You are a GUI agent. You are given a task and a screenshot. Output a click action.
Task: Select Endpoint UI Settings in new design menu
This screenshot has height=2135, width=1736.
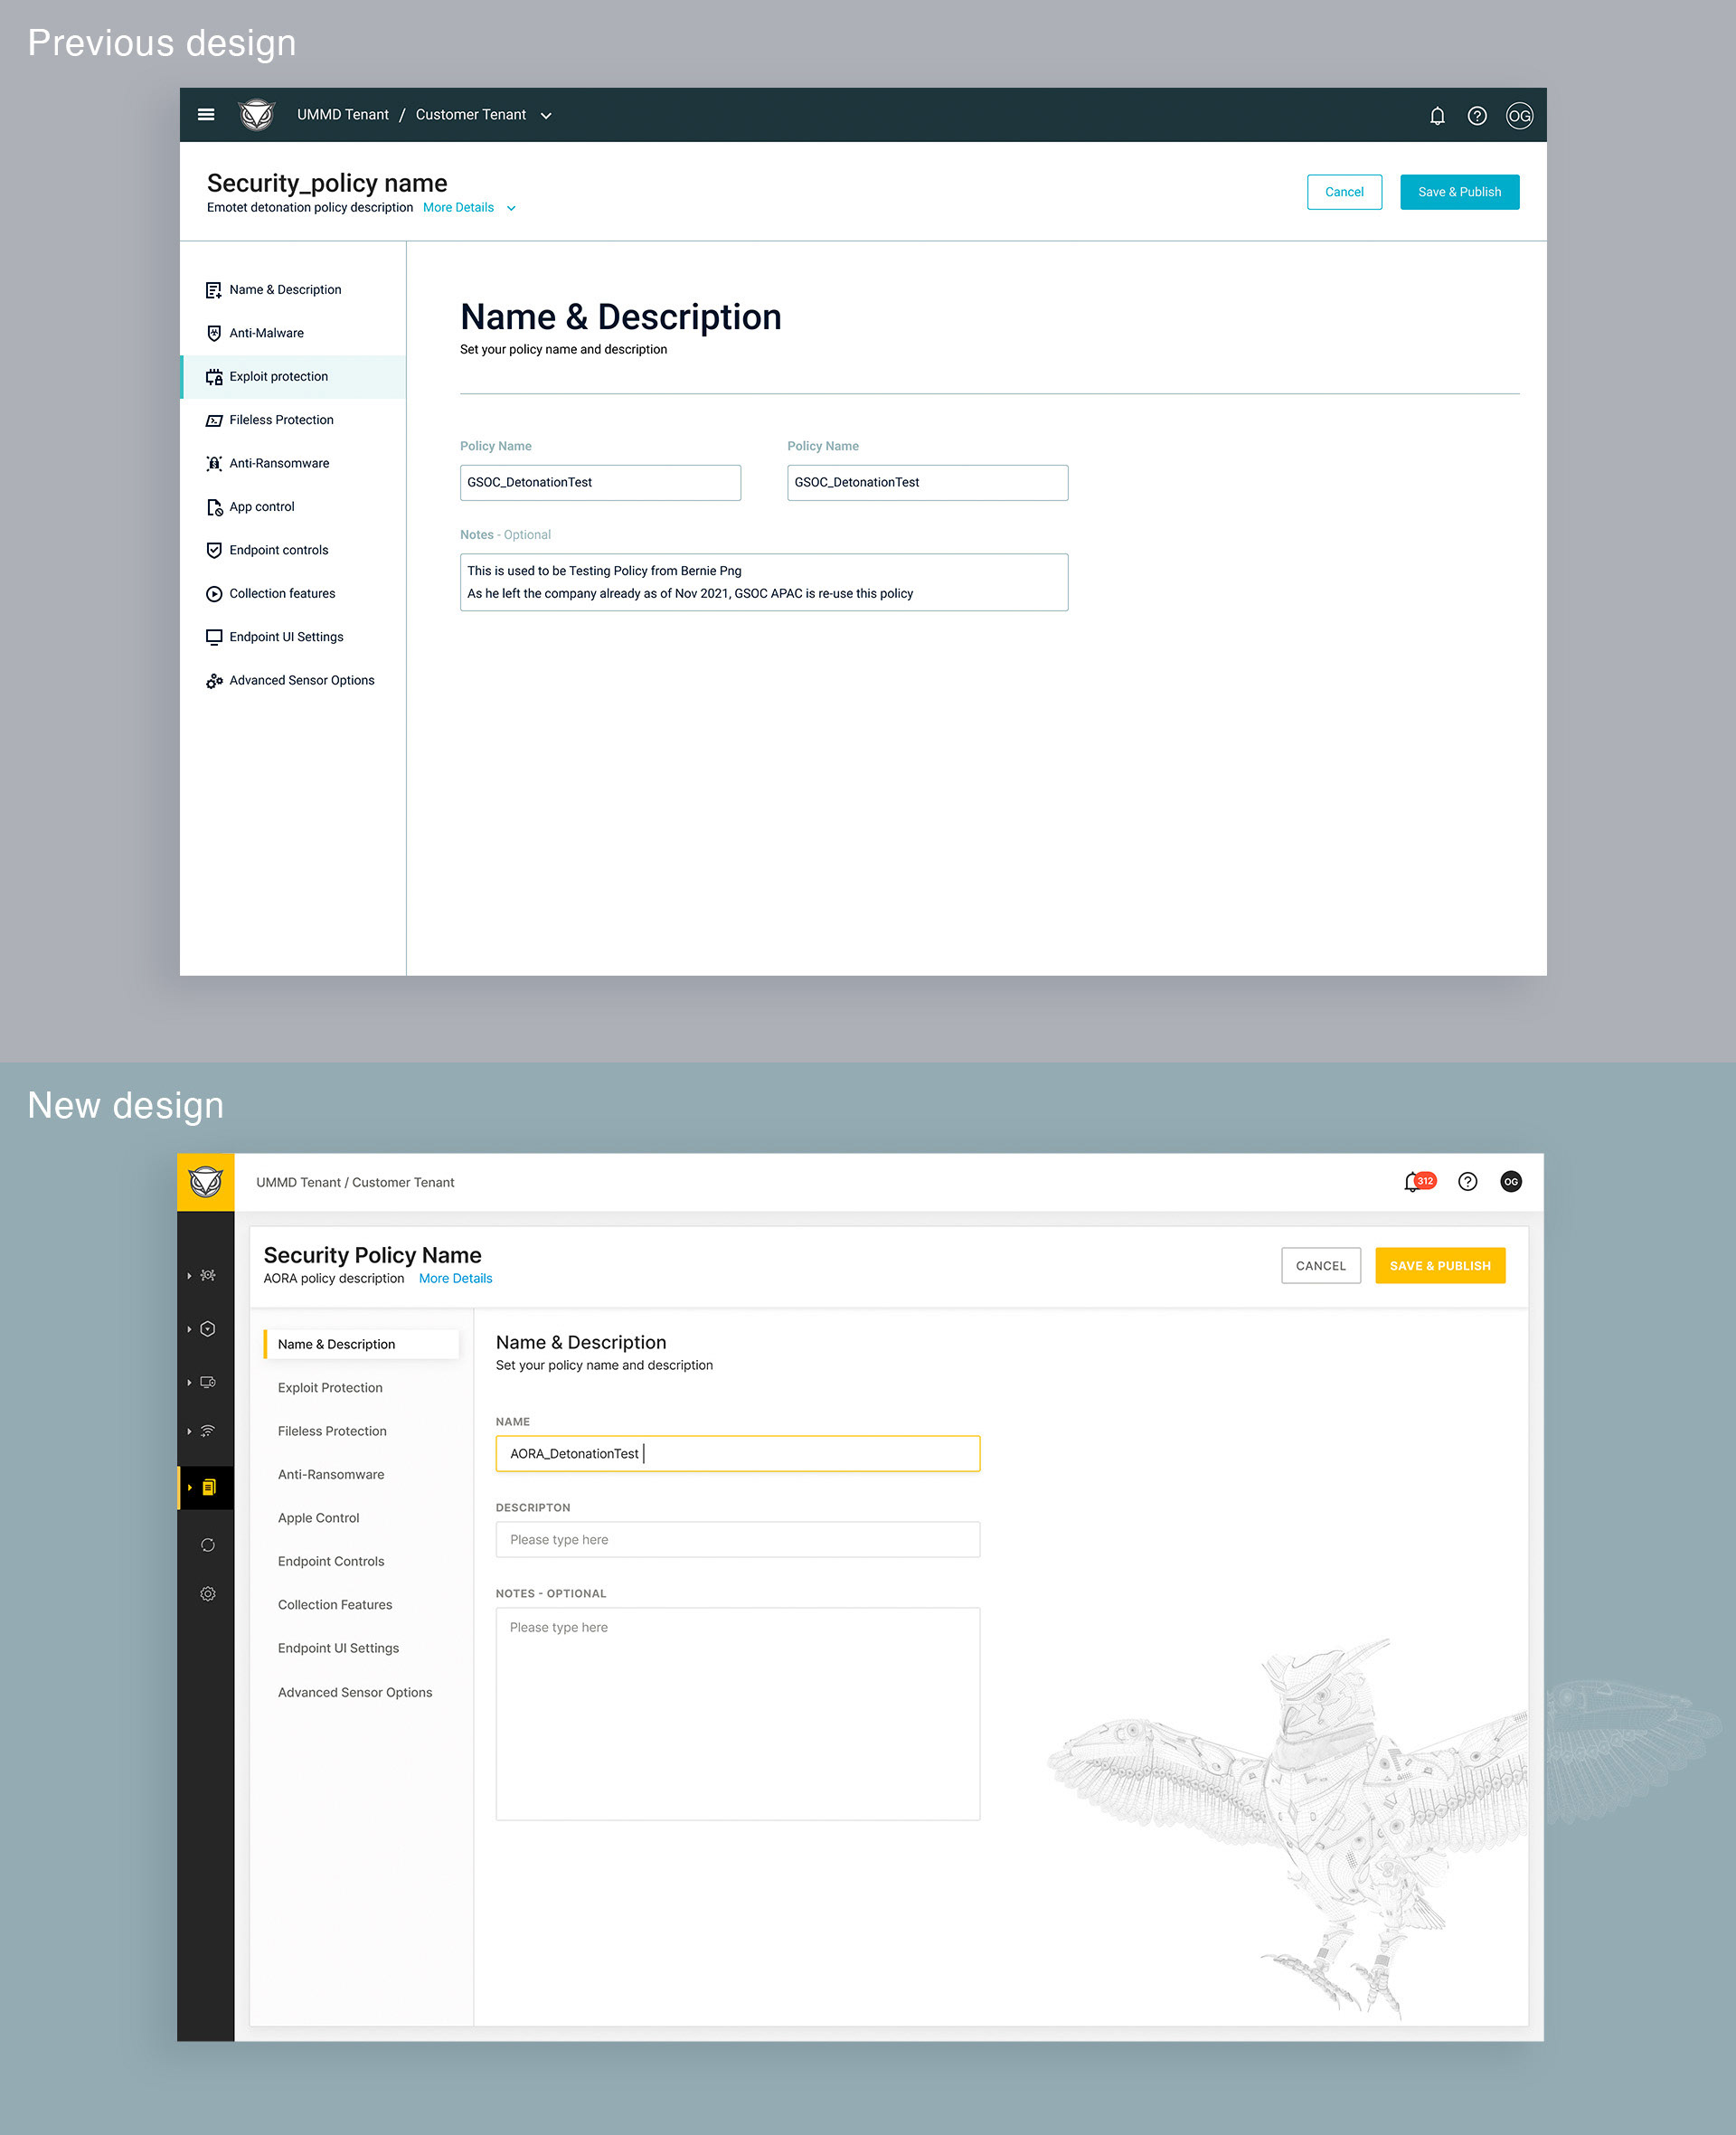click(338, 1648)
